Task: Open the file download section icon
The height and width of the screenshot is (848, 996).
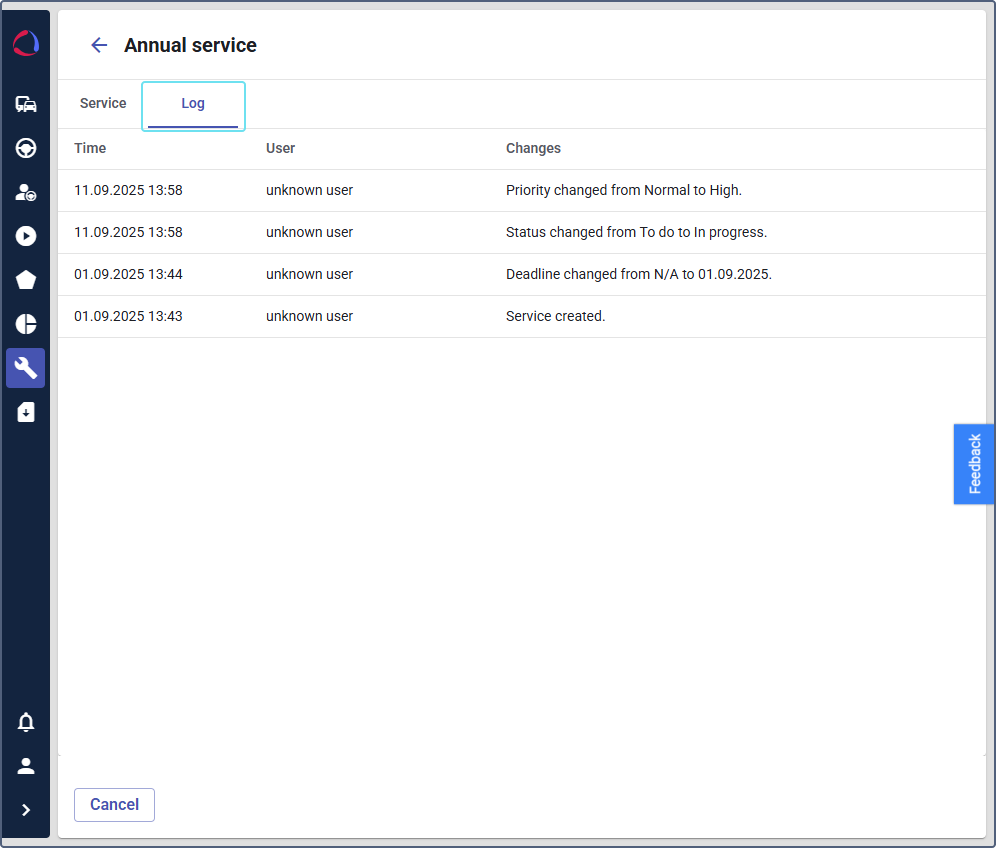Action: point(26,412)
